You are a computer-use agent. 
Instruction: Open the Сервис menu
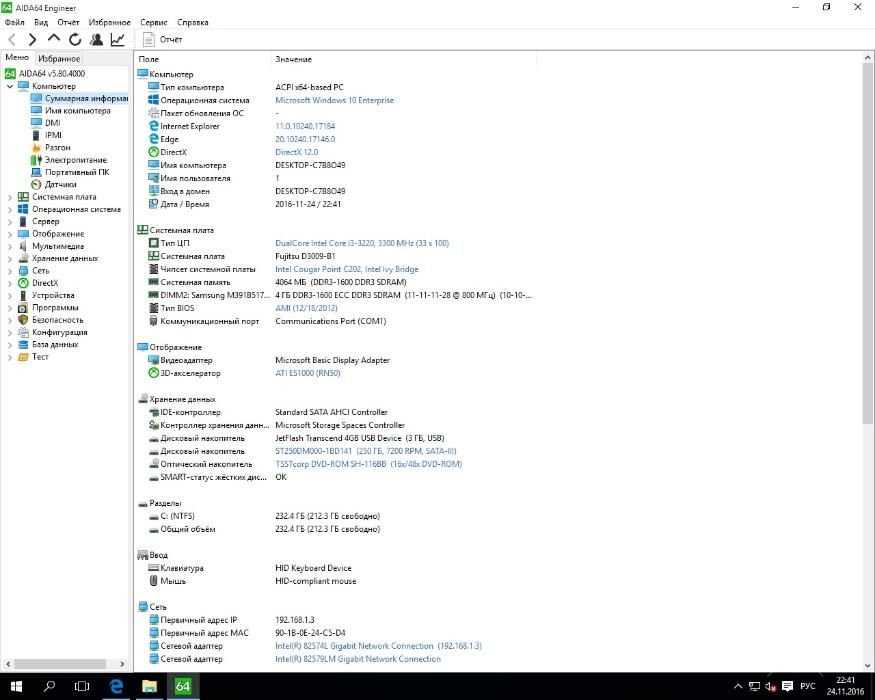click(x=153, y=22)
